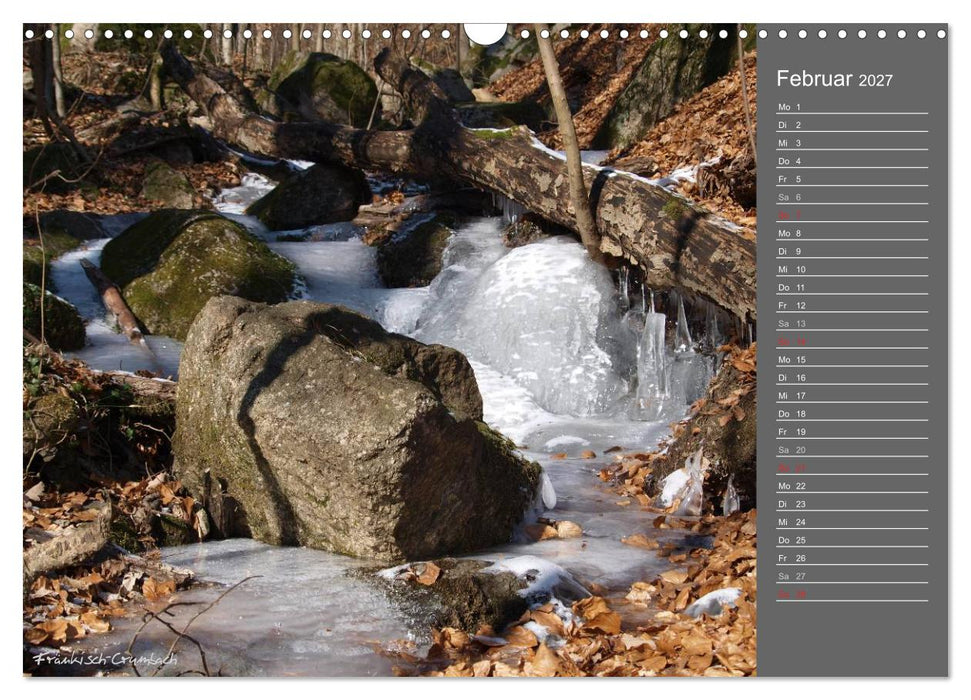The image size is (971, 700).
Task: Select the 'Do 18' calendar row
Action: [852, 413]
